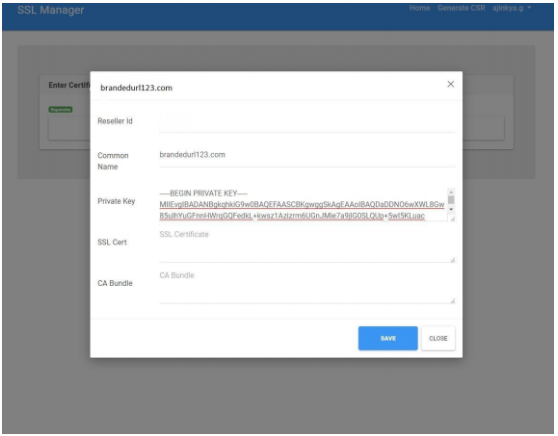Go to Generate CSR page
This screenshot has height=436, width=558.
coord(461,8)
